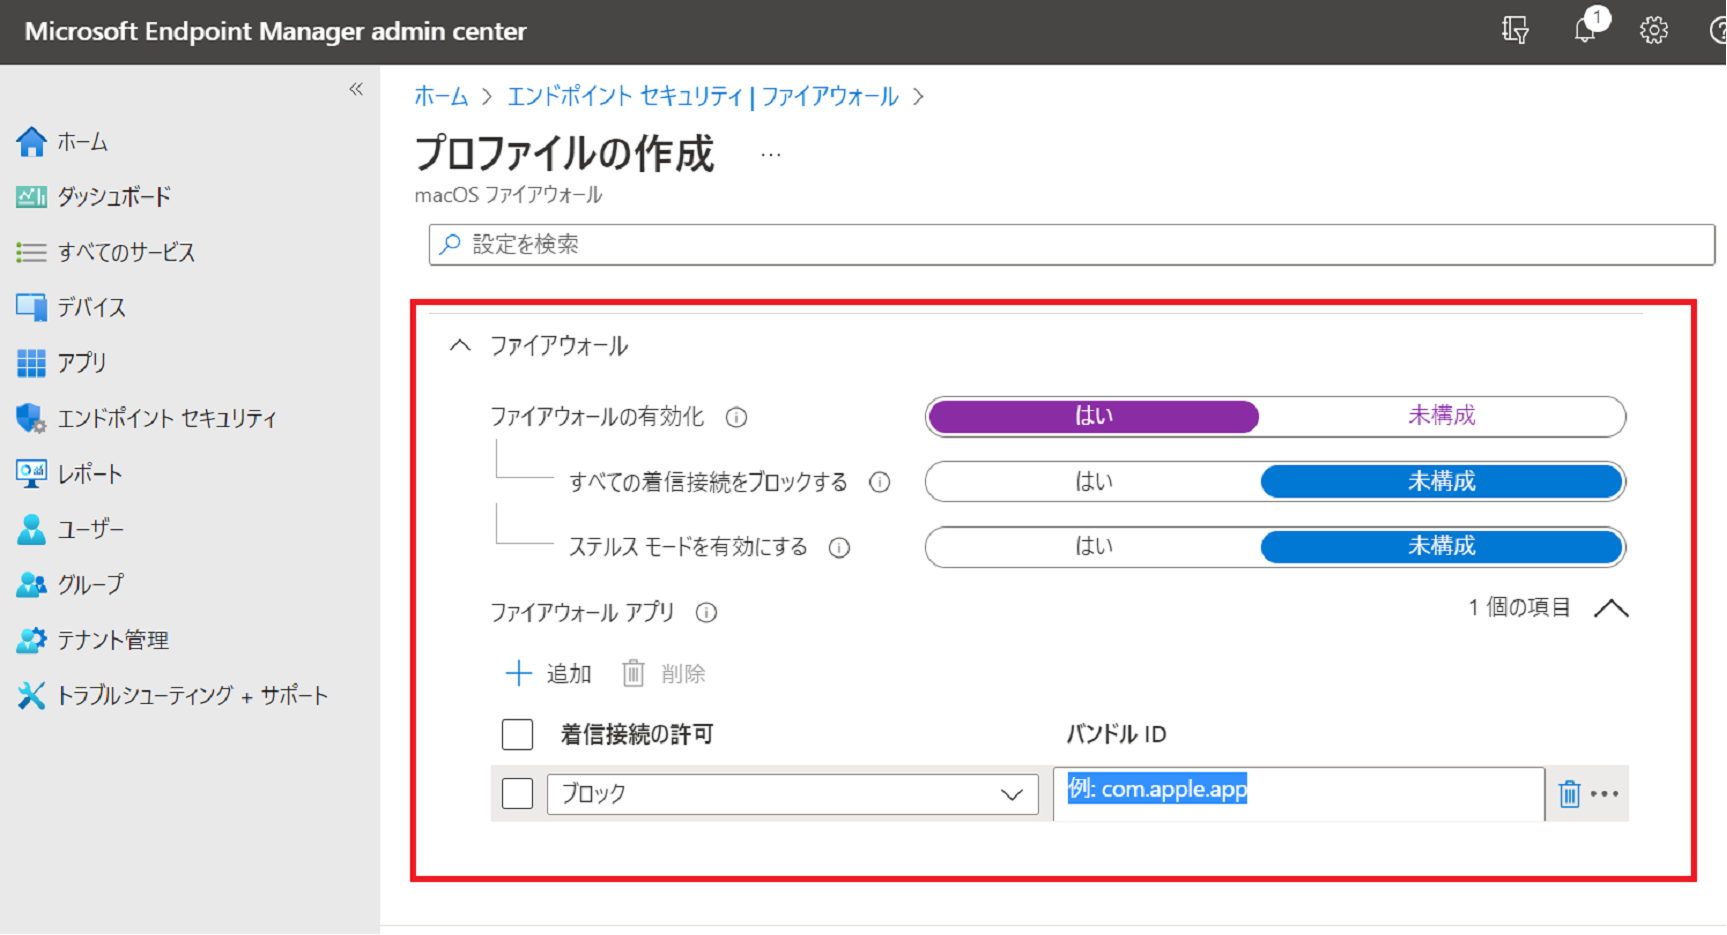Click the すべてのサービス list icon
Image resolution: width=1727 pixels, height=935 pixels.
(31, 252)
